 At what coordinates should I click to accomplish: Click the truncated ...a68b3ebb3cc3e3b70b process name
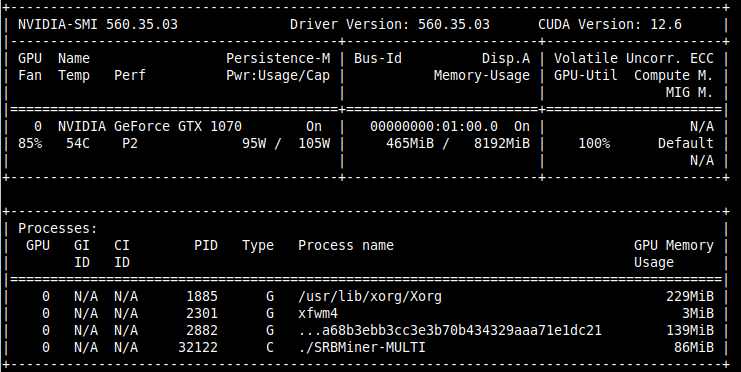tap(450, 330)
